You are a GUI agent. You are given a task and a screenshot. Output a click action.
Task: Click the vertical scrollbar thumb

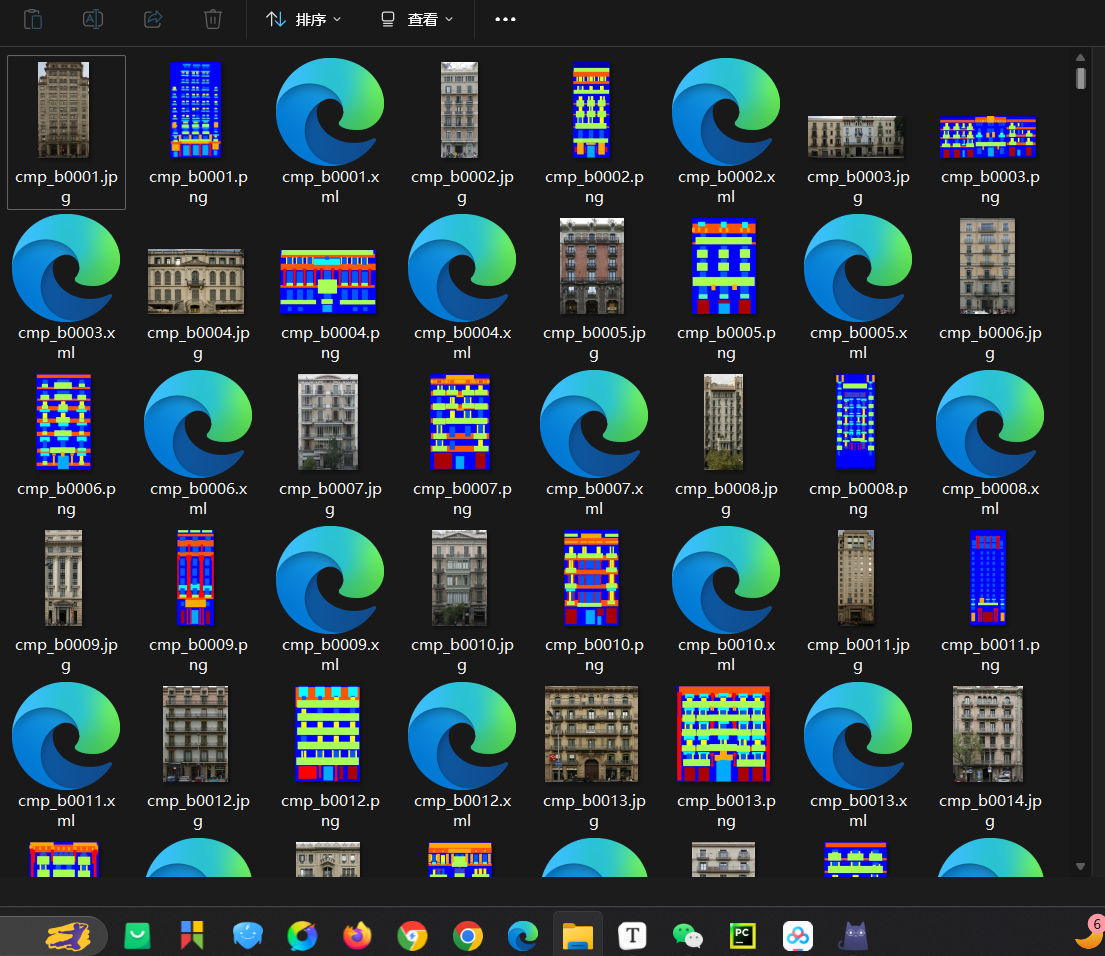click(1080, 77)
